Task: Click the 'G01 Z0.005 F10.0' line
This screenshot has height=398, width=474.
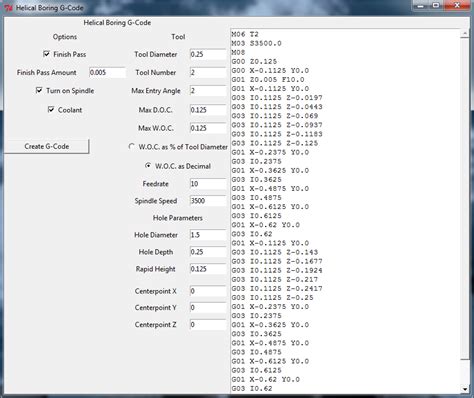Action: (x=268, y=79)
